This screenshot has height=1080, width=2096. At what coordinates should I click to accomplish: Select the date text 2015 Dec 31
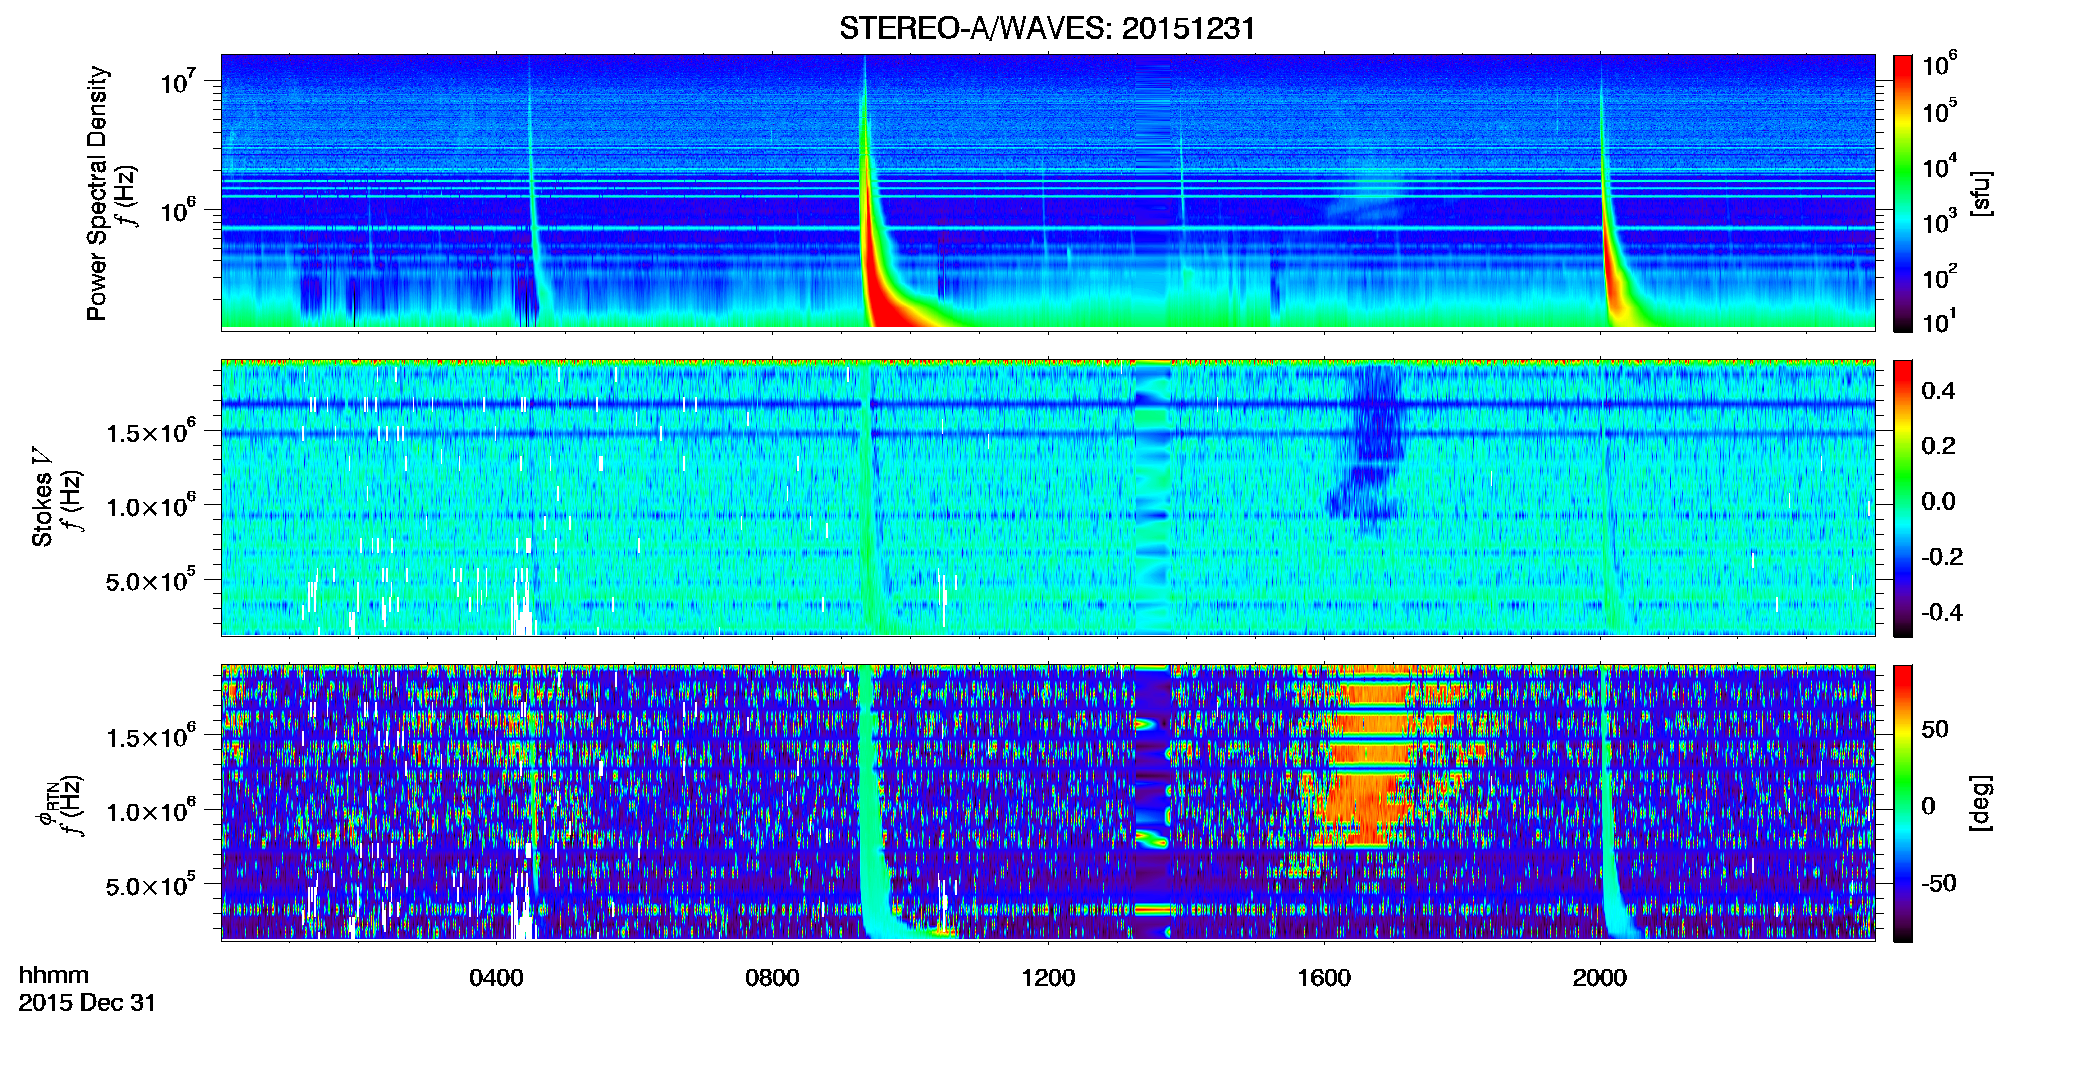point(87,1003)
